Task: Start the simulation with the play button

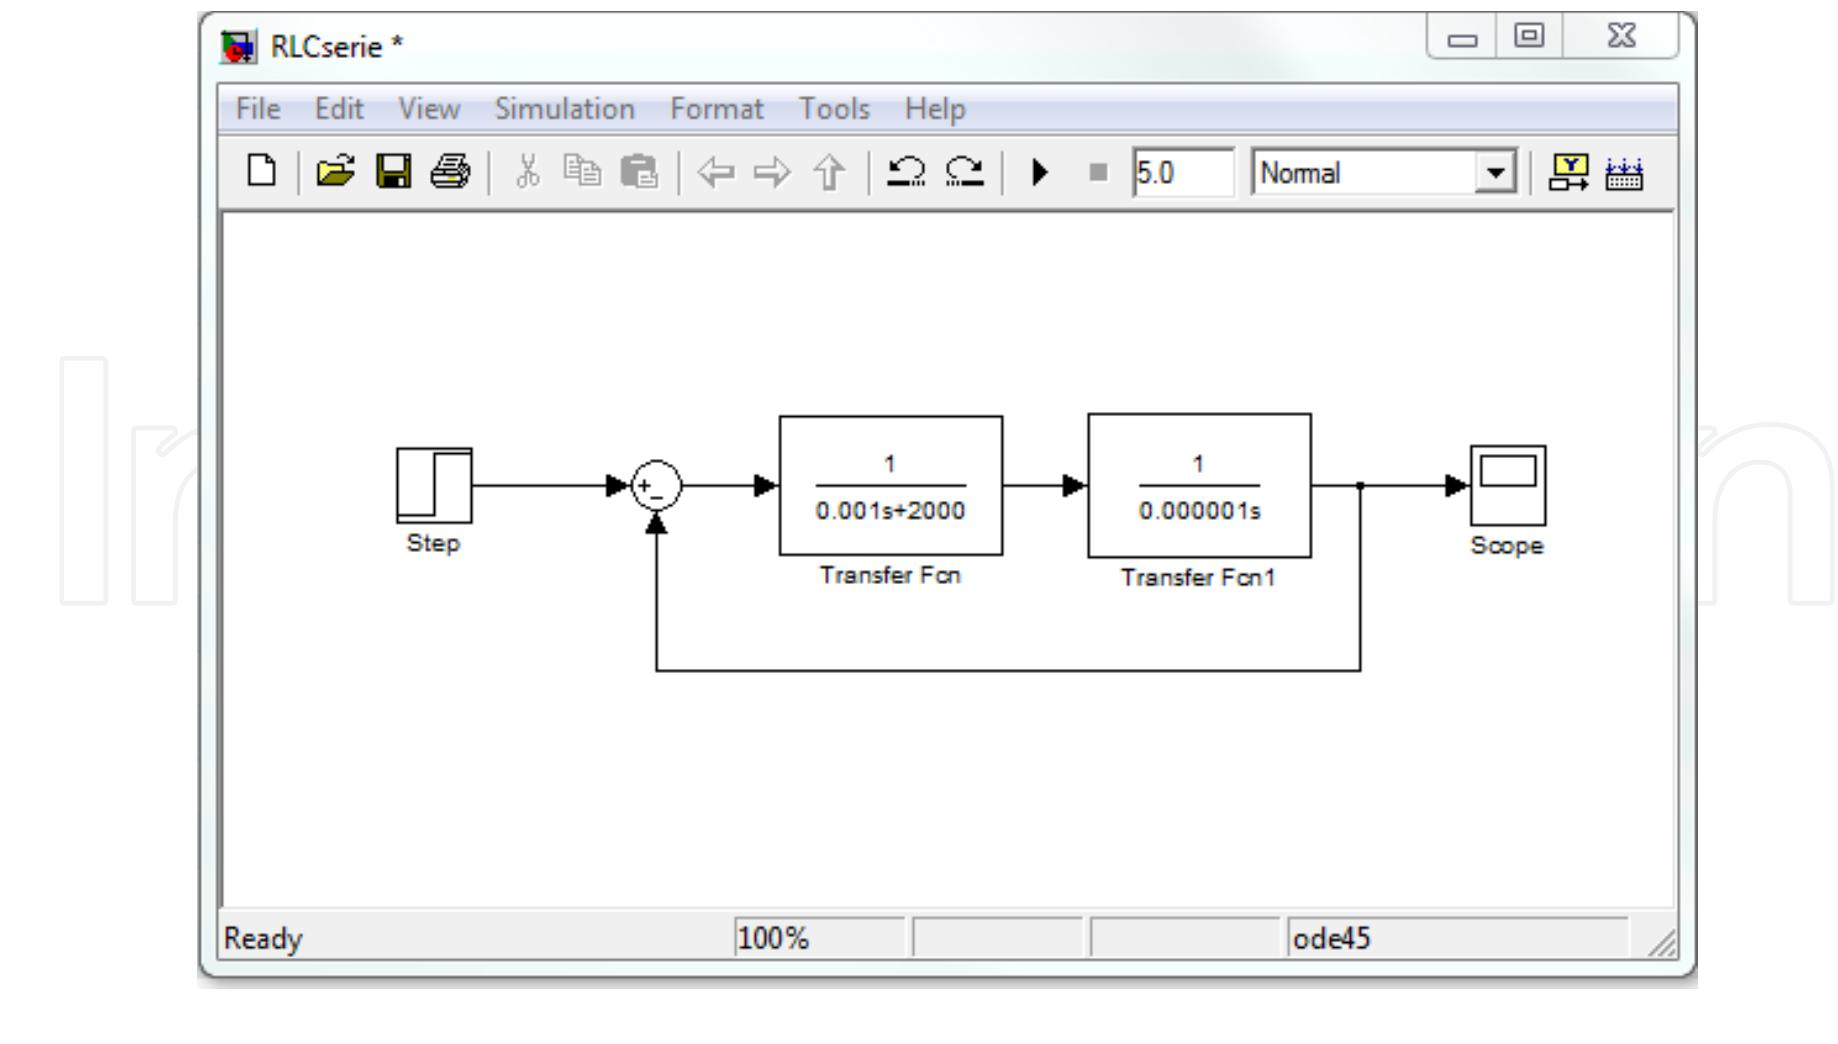Action: [1040, 172]
